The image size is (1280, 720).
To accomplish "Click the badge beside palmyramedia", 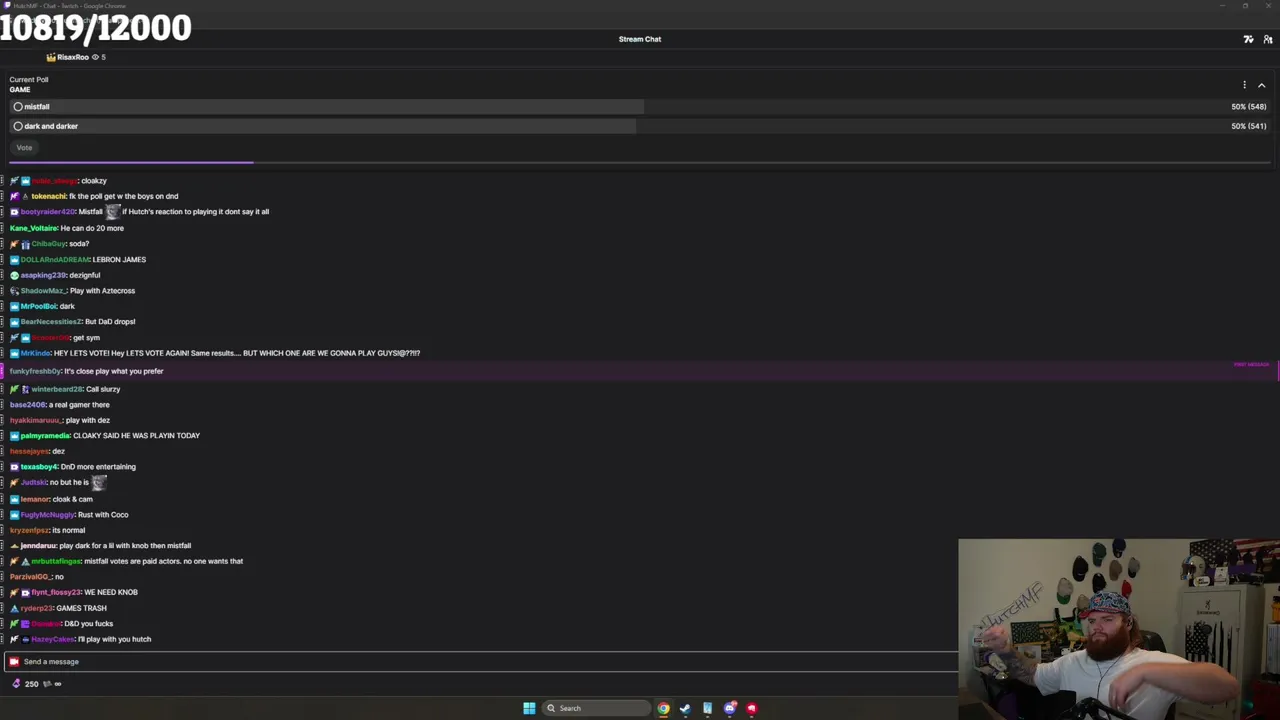I will coord(14,436).
